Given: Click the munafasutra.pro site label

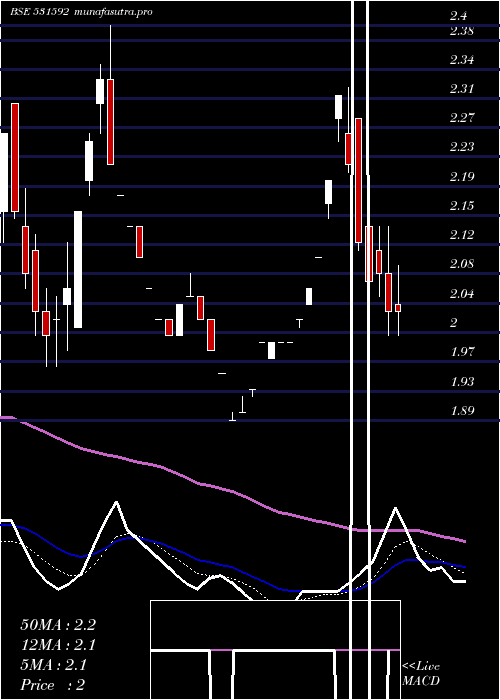Looking at the screenshot, I should [113, 12].
